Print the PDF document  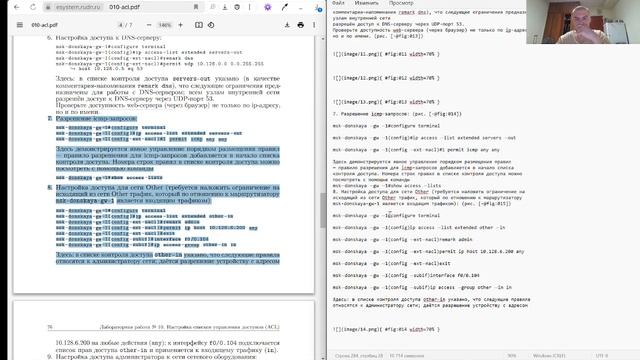[x=301, y=25]
